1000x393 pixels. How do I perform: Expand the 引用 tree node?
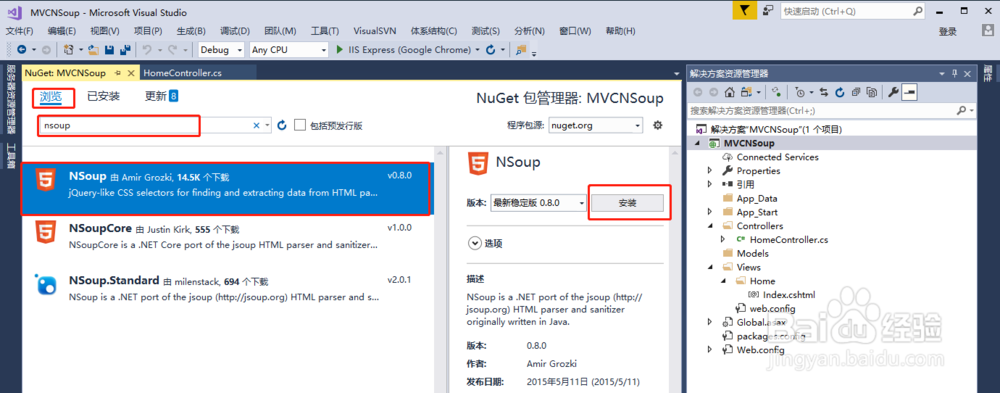pyautogui.click(x=710, y=184)
